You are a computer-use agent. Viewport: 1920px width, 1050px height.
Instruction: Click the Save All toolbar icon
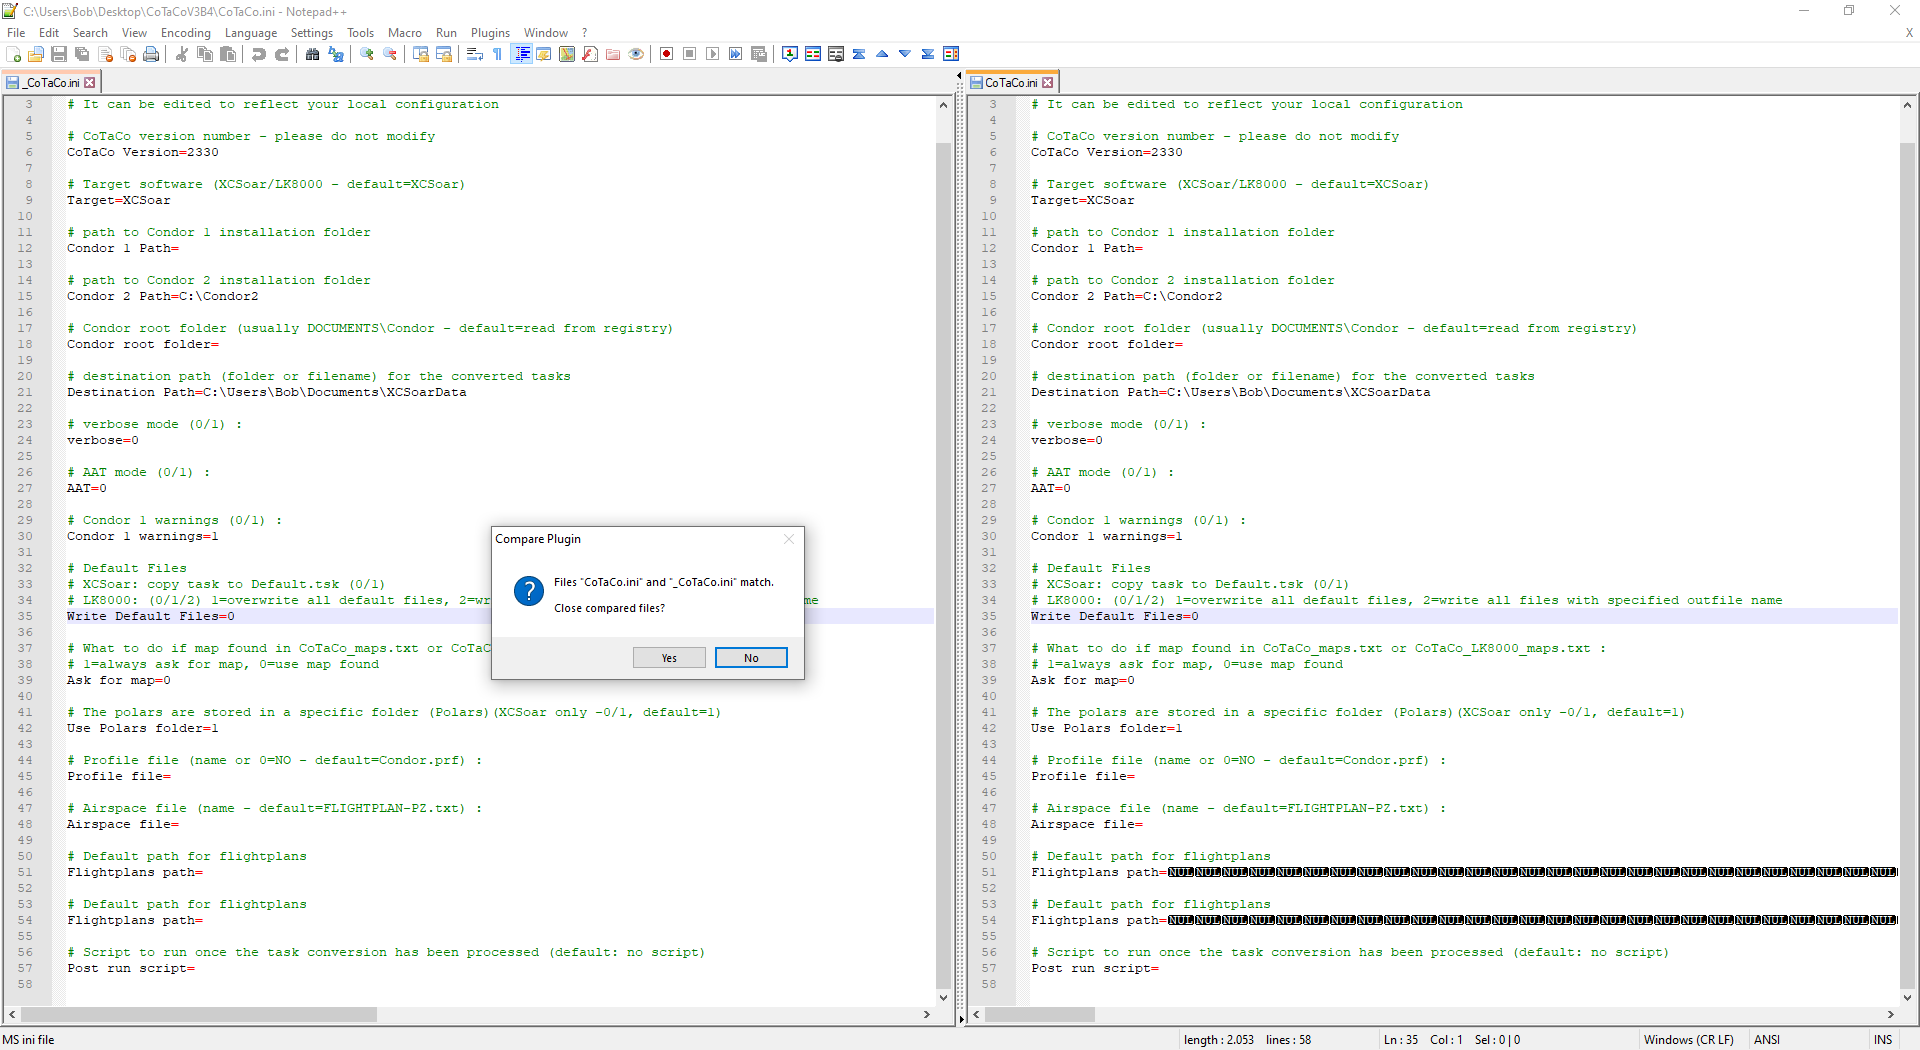point(82,54)
